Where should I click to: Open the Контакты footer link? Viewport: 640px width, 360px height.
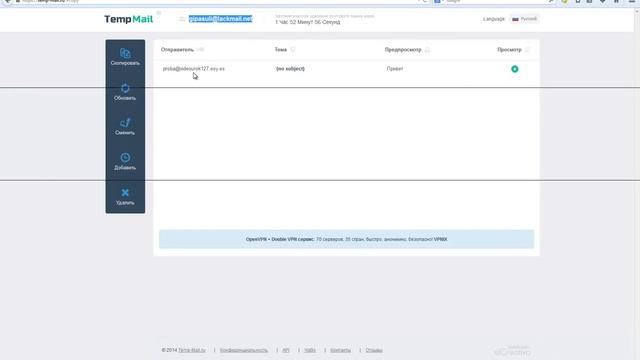pyautogui.click(x=340, y=350)
